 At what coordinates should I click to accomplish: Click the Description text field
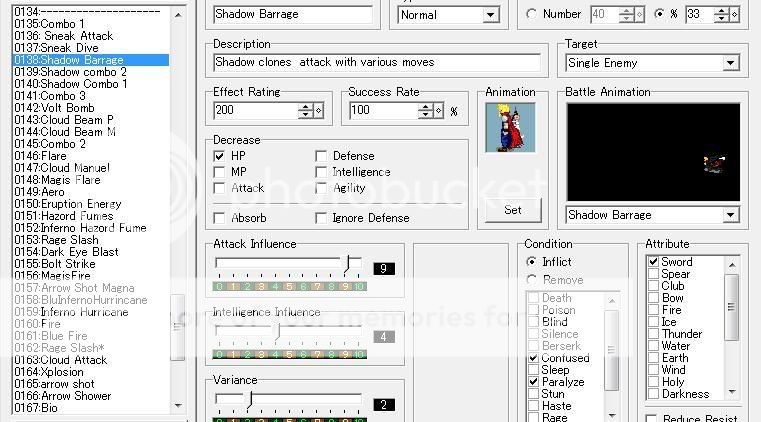[376, 62]
